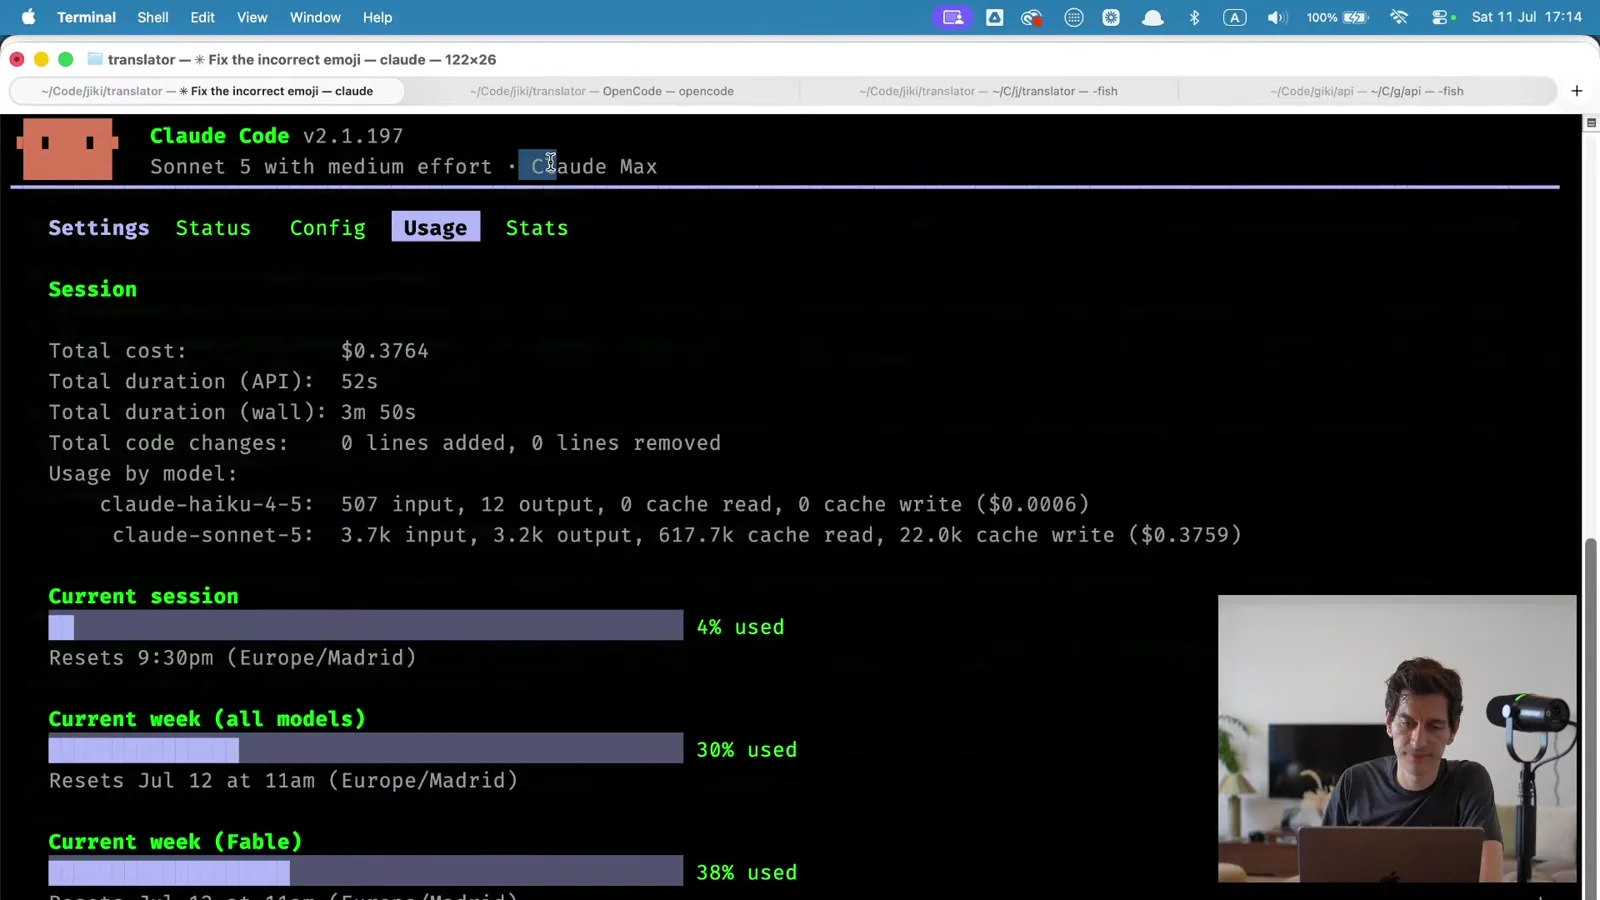The width and height of the screenshot is (1600, 900).
Task: Click the API duration value 52s
Action: tap(359, 382)
